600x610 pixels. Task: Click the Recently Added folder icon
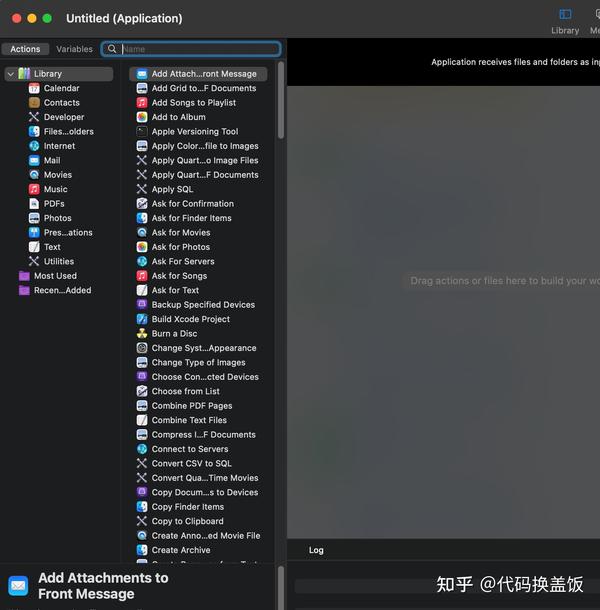click(x=25, y=290)
